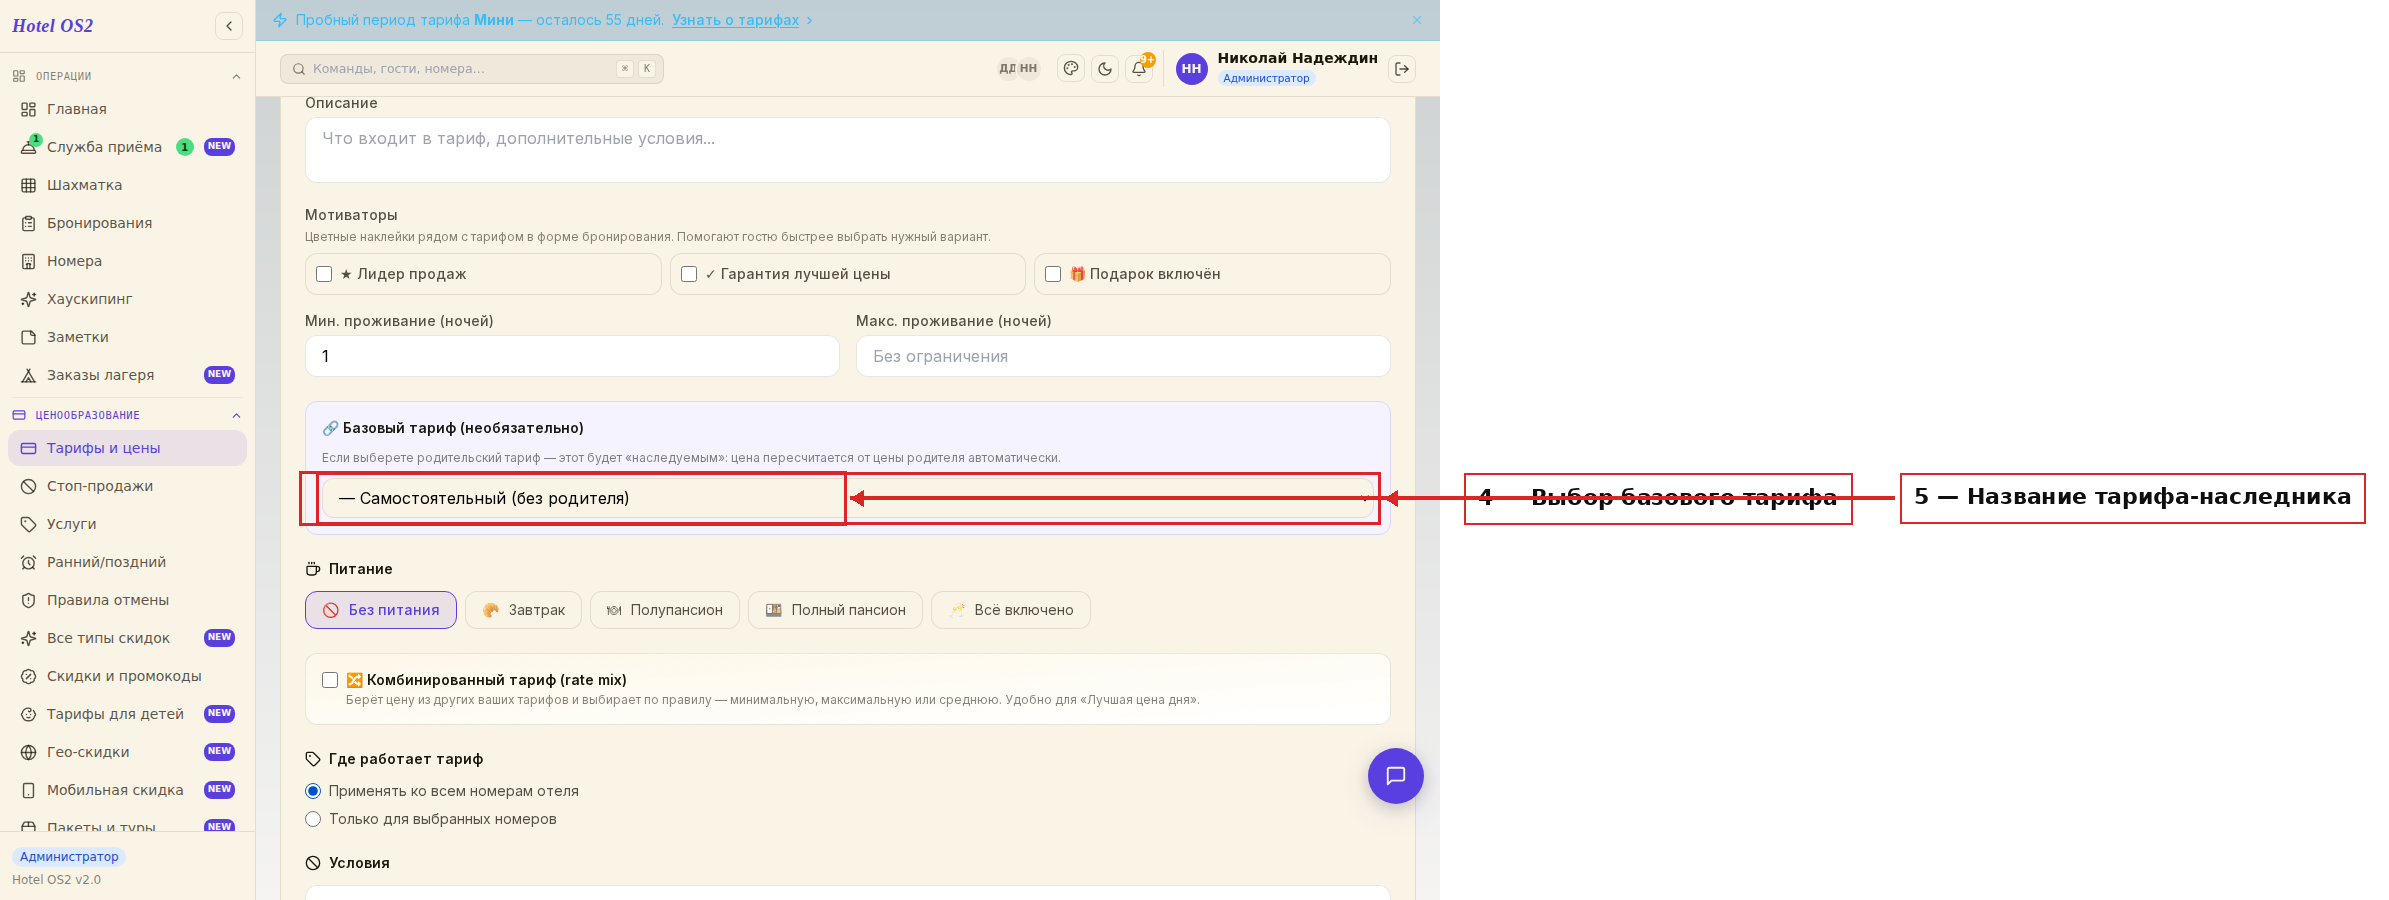Image resolution: width=2389 pixels, height=900 pixels.
Task: Open the color theme palette icon
Action: pyautogui.click(x=1071, y=69)
